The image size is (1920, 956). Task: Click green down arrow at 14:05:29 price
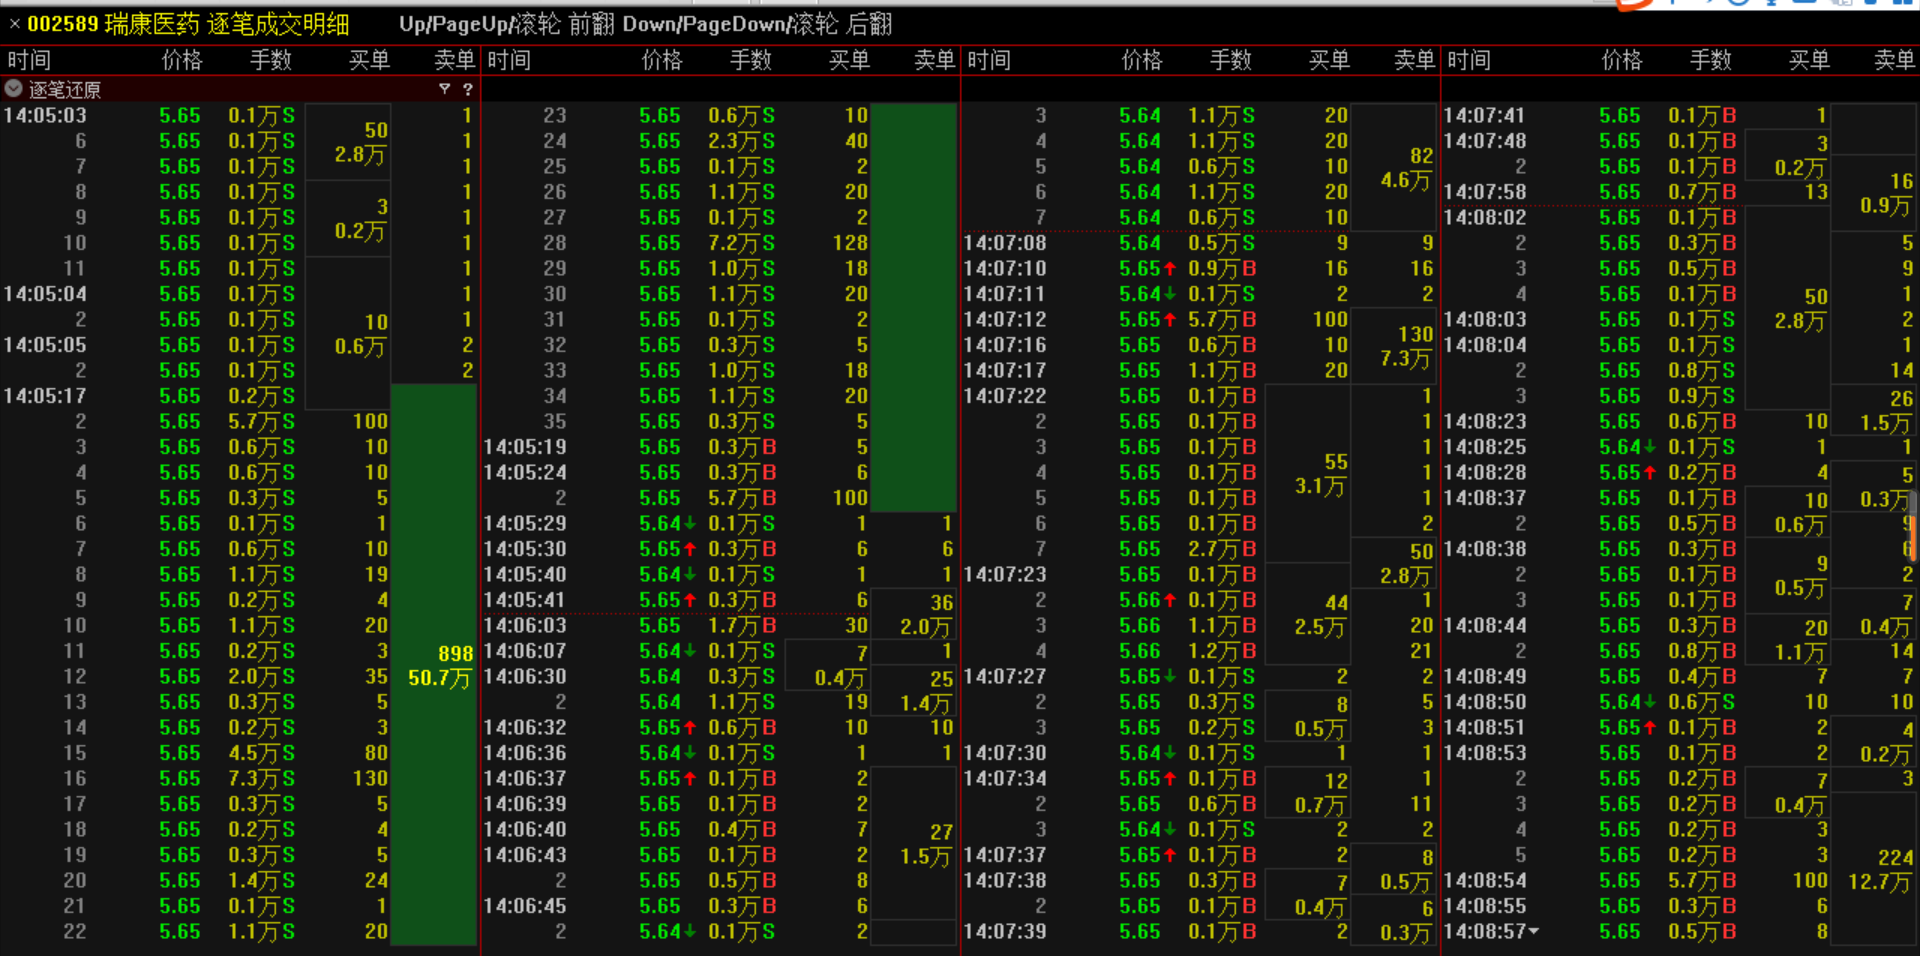[x=690, y=524]
